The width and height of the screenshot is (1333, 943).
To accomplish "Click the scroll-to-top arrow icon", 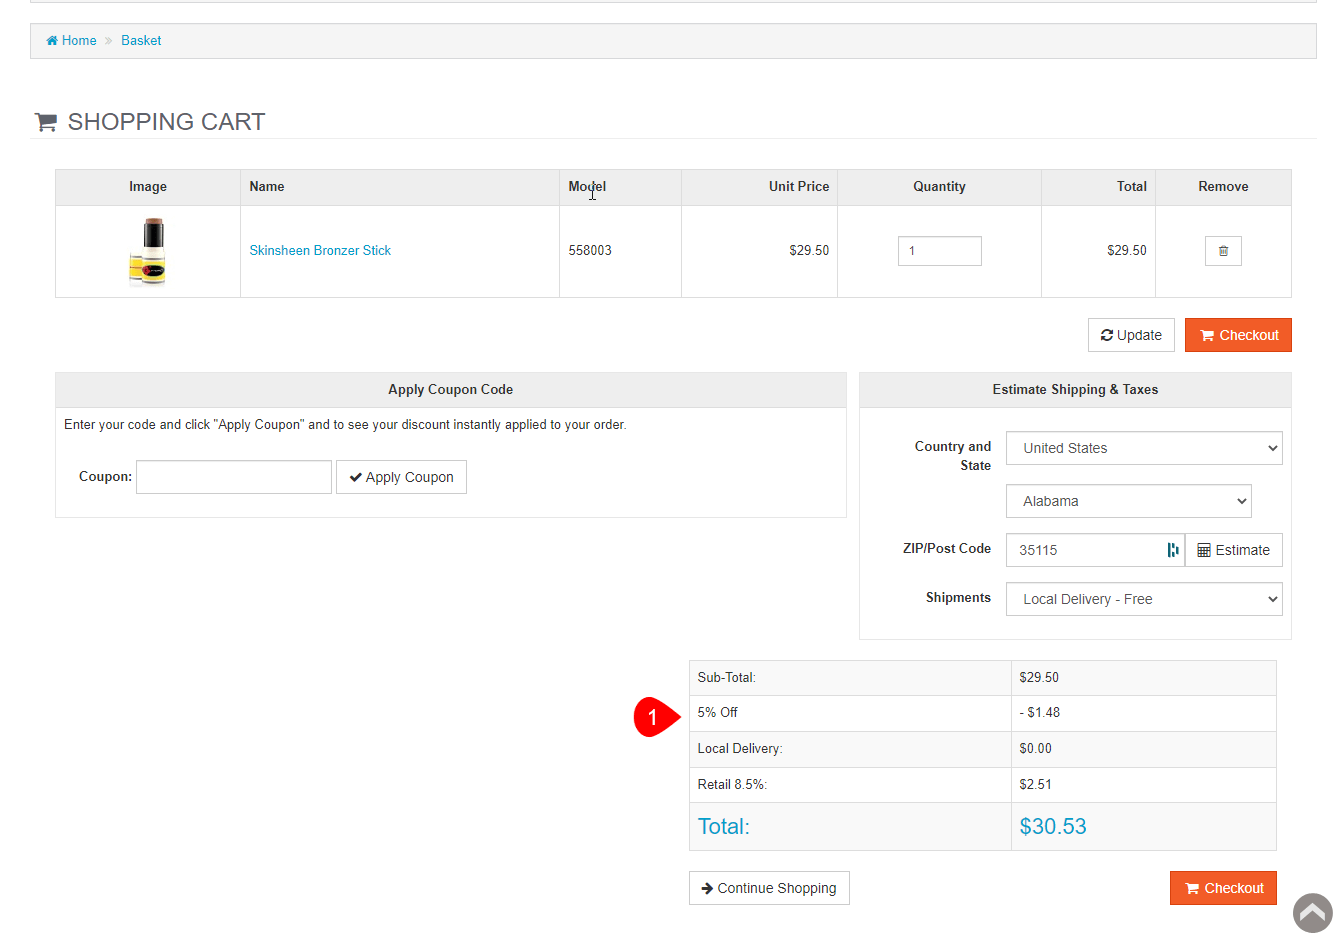I will coord(1312,913).
